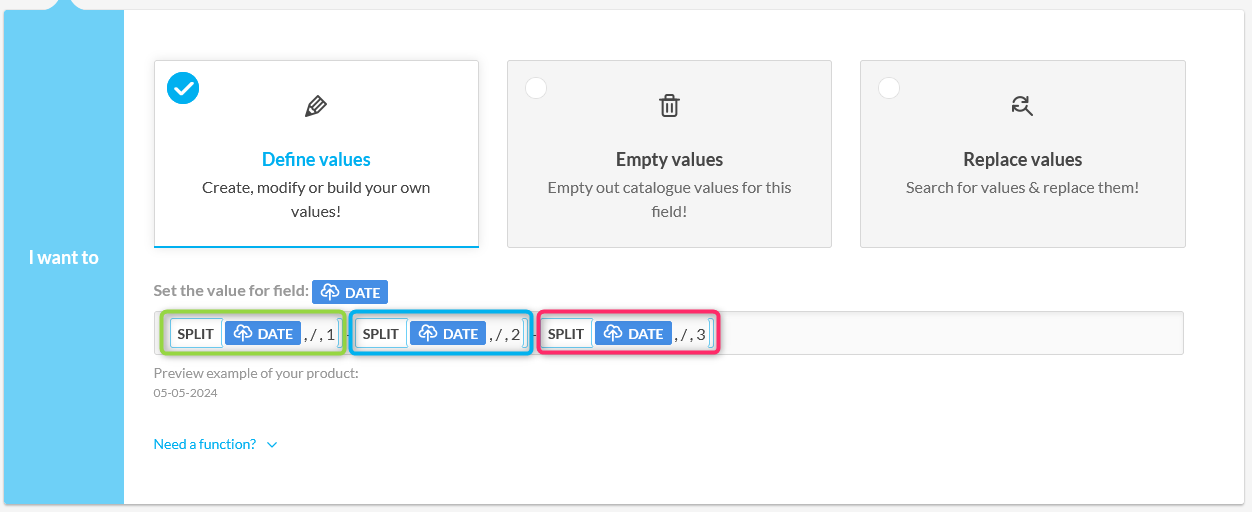Click the trash icon above Empty values
This screenshot has width=1252, height=512.
click(669, 106)
